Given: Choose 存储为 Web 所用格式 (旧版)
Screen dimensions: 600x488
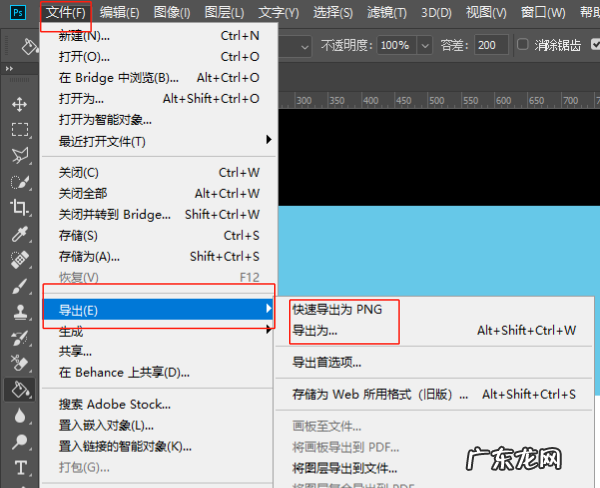Looking at the screenshot, I should pos(435,394).
